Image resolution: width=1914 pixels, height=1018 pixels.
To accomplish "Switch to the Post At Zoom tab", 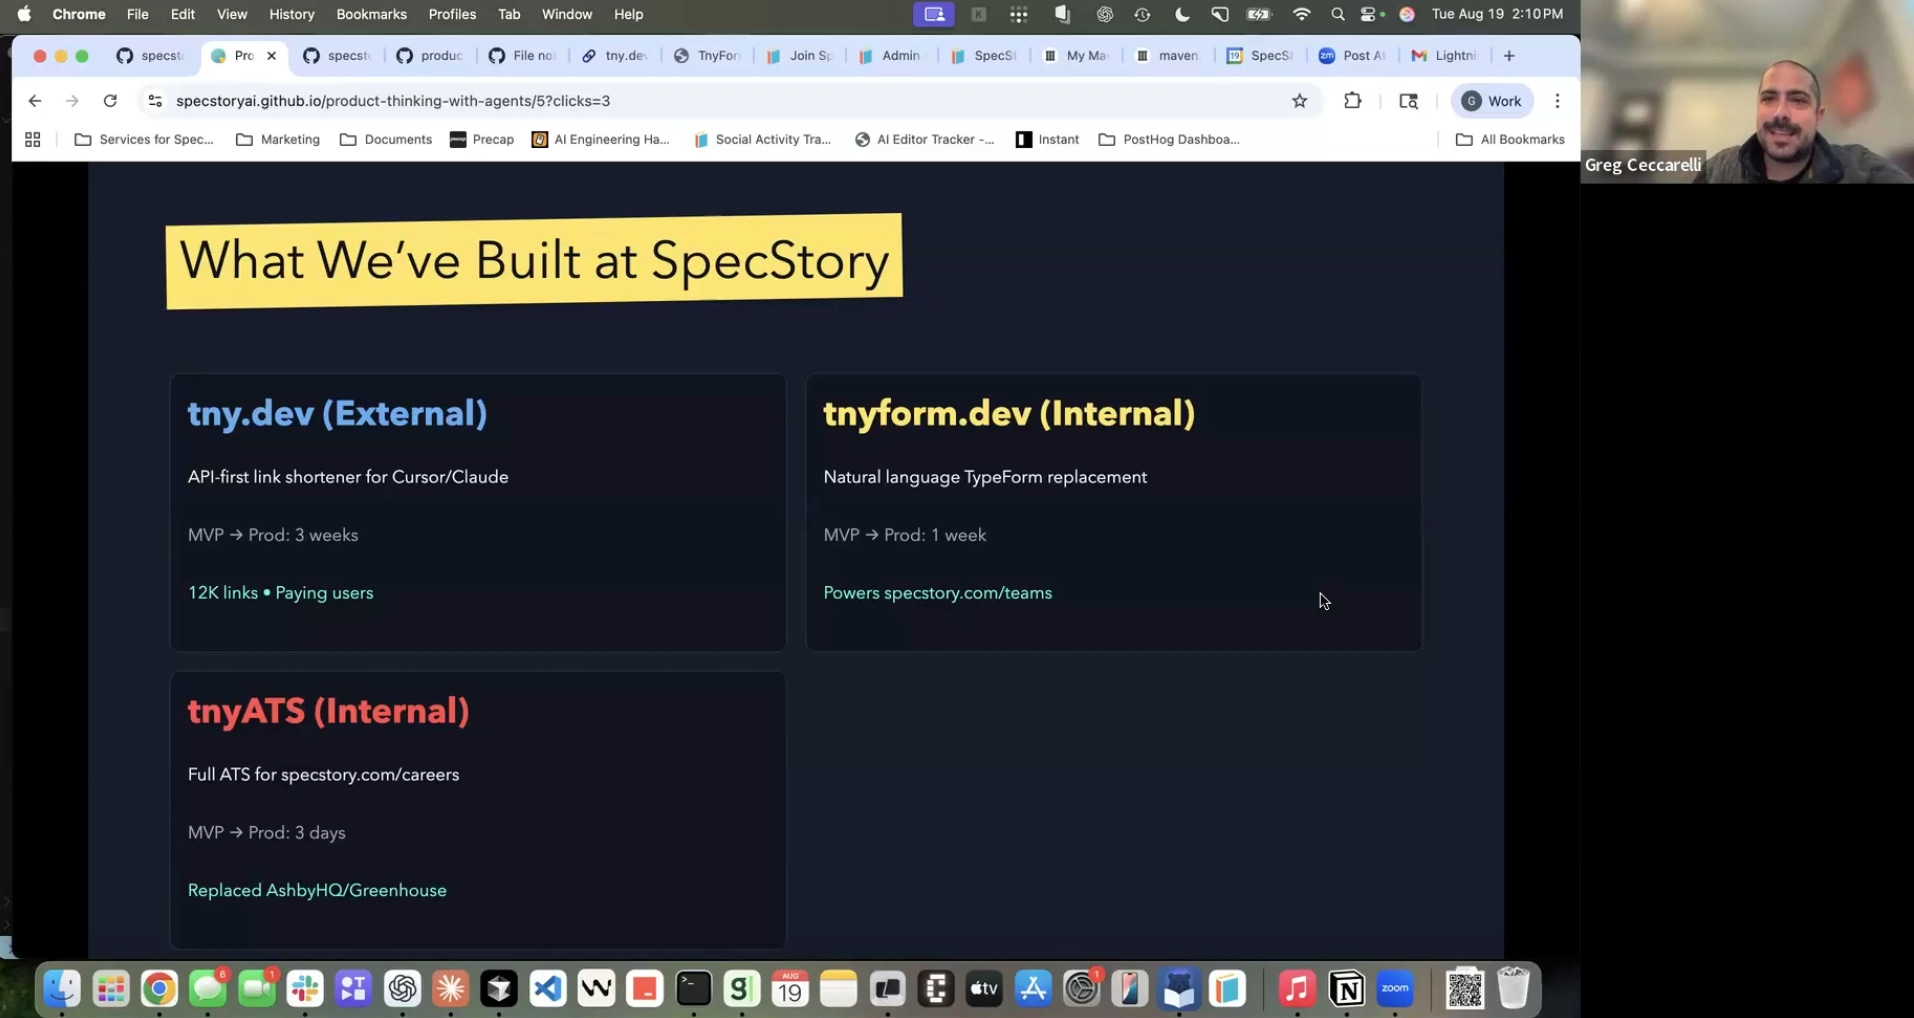I will (1352, 56).
